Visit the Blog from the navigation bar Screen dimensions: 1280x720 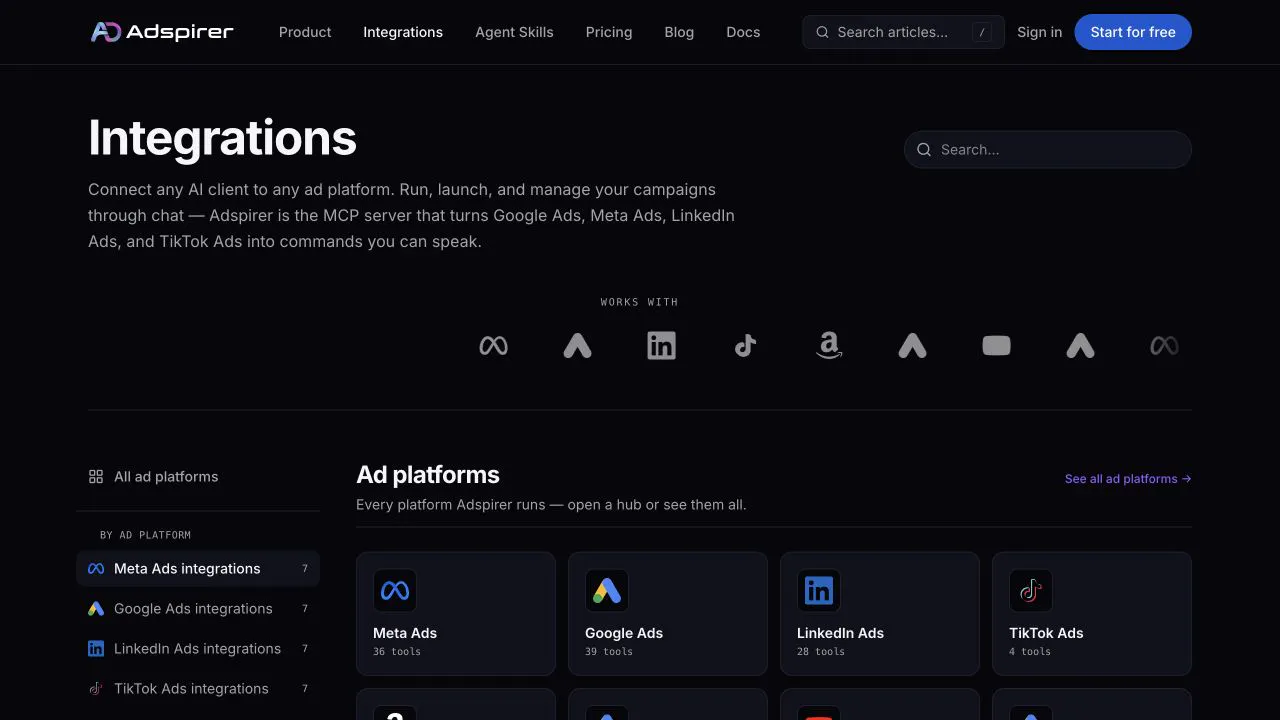click(x=679, y=32)
